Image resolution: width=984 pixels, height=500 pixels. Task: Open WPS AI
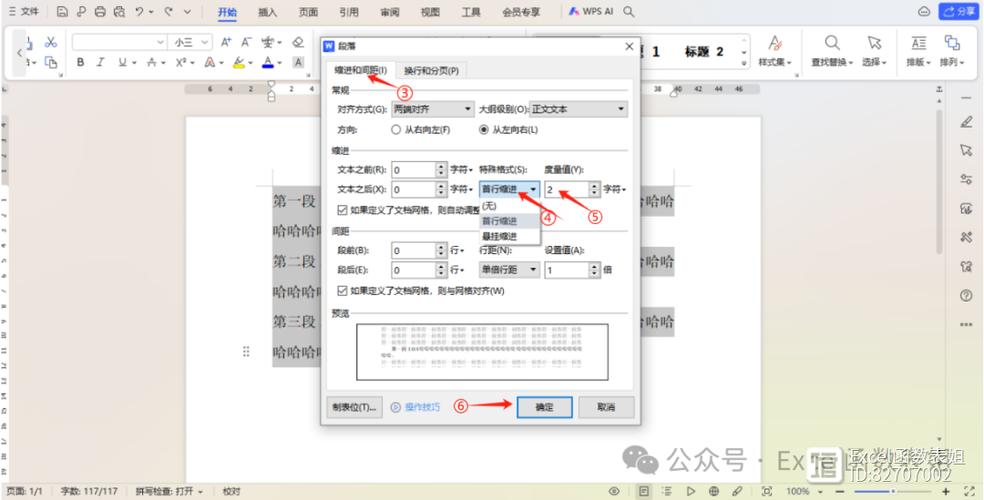pos(591,11)
